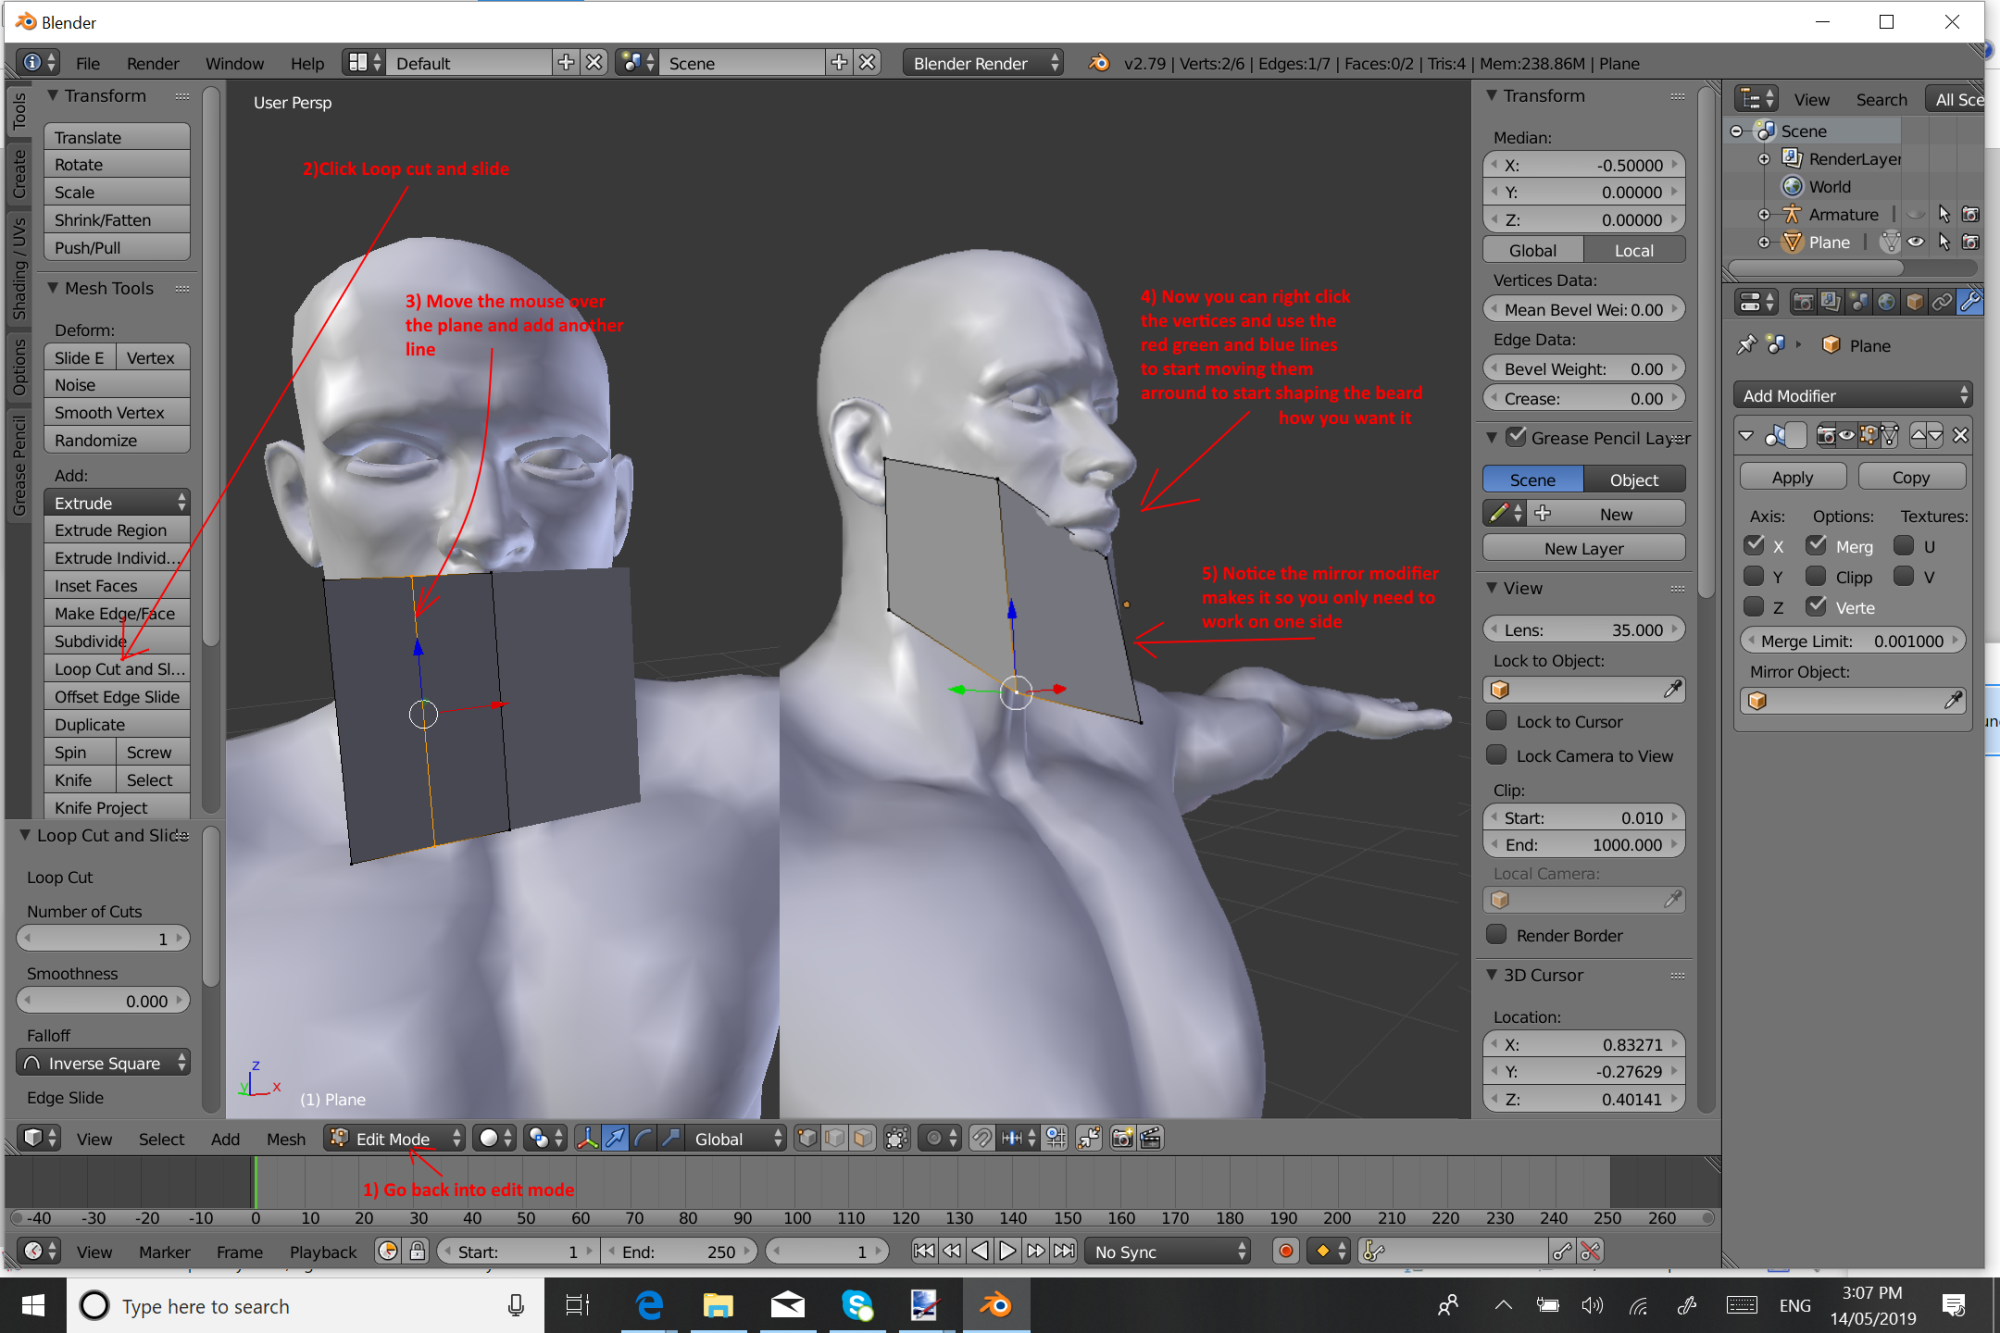This screenshot has height=1333, width=2000.
Task: Collapse the 3D Cursor panel
Action: [1492, 974]
